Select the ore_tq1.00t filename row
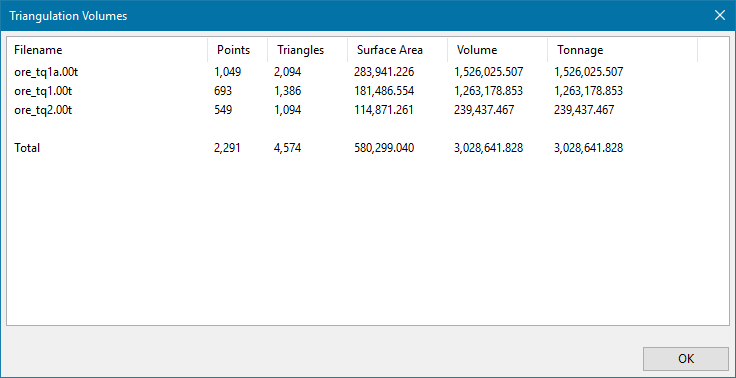 43,91
